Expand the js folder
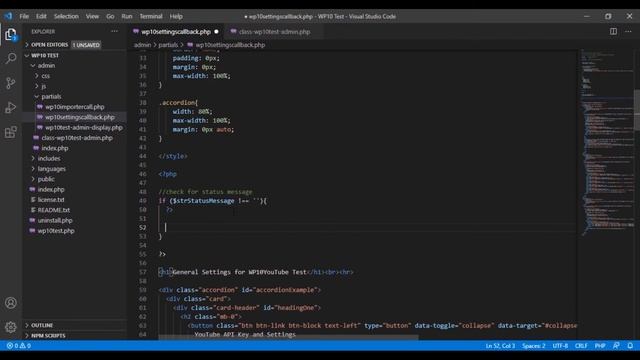Viewport: 640px width, 360px height. click(43, 86)
